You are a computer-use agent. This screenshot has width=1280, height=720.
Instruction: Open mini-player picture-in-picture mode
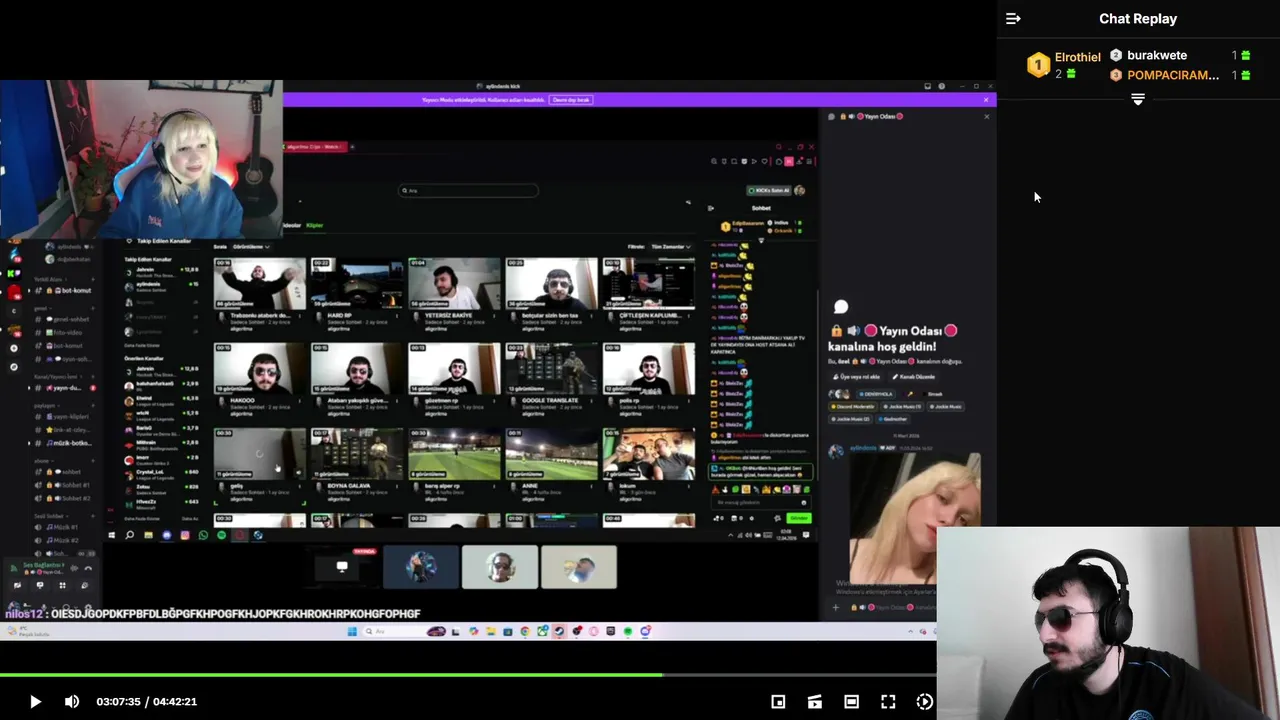[x=778, y=702]
